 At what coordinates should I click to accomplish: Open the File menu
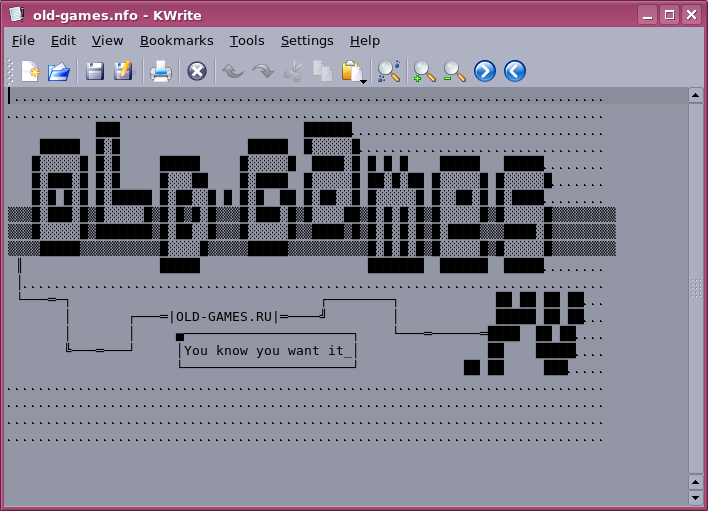tap(23, 41)
